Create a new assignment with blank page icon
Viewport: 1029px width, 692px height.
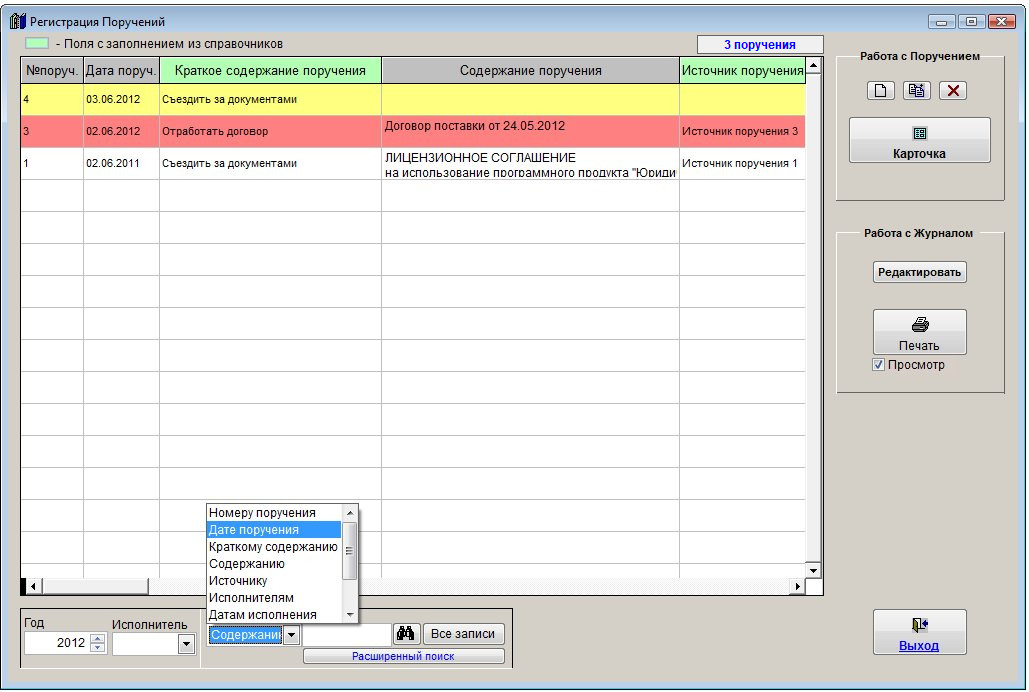(x=881, y=91)
